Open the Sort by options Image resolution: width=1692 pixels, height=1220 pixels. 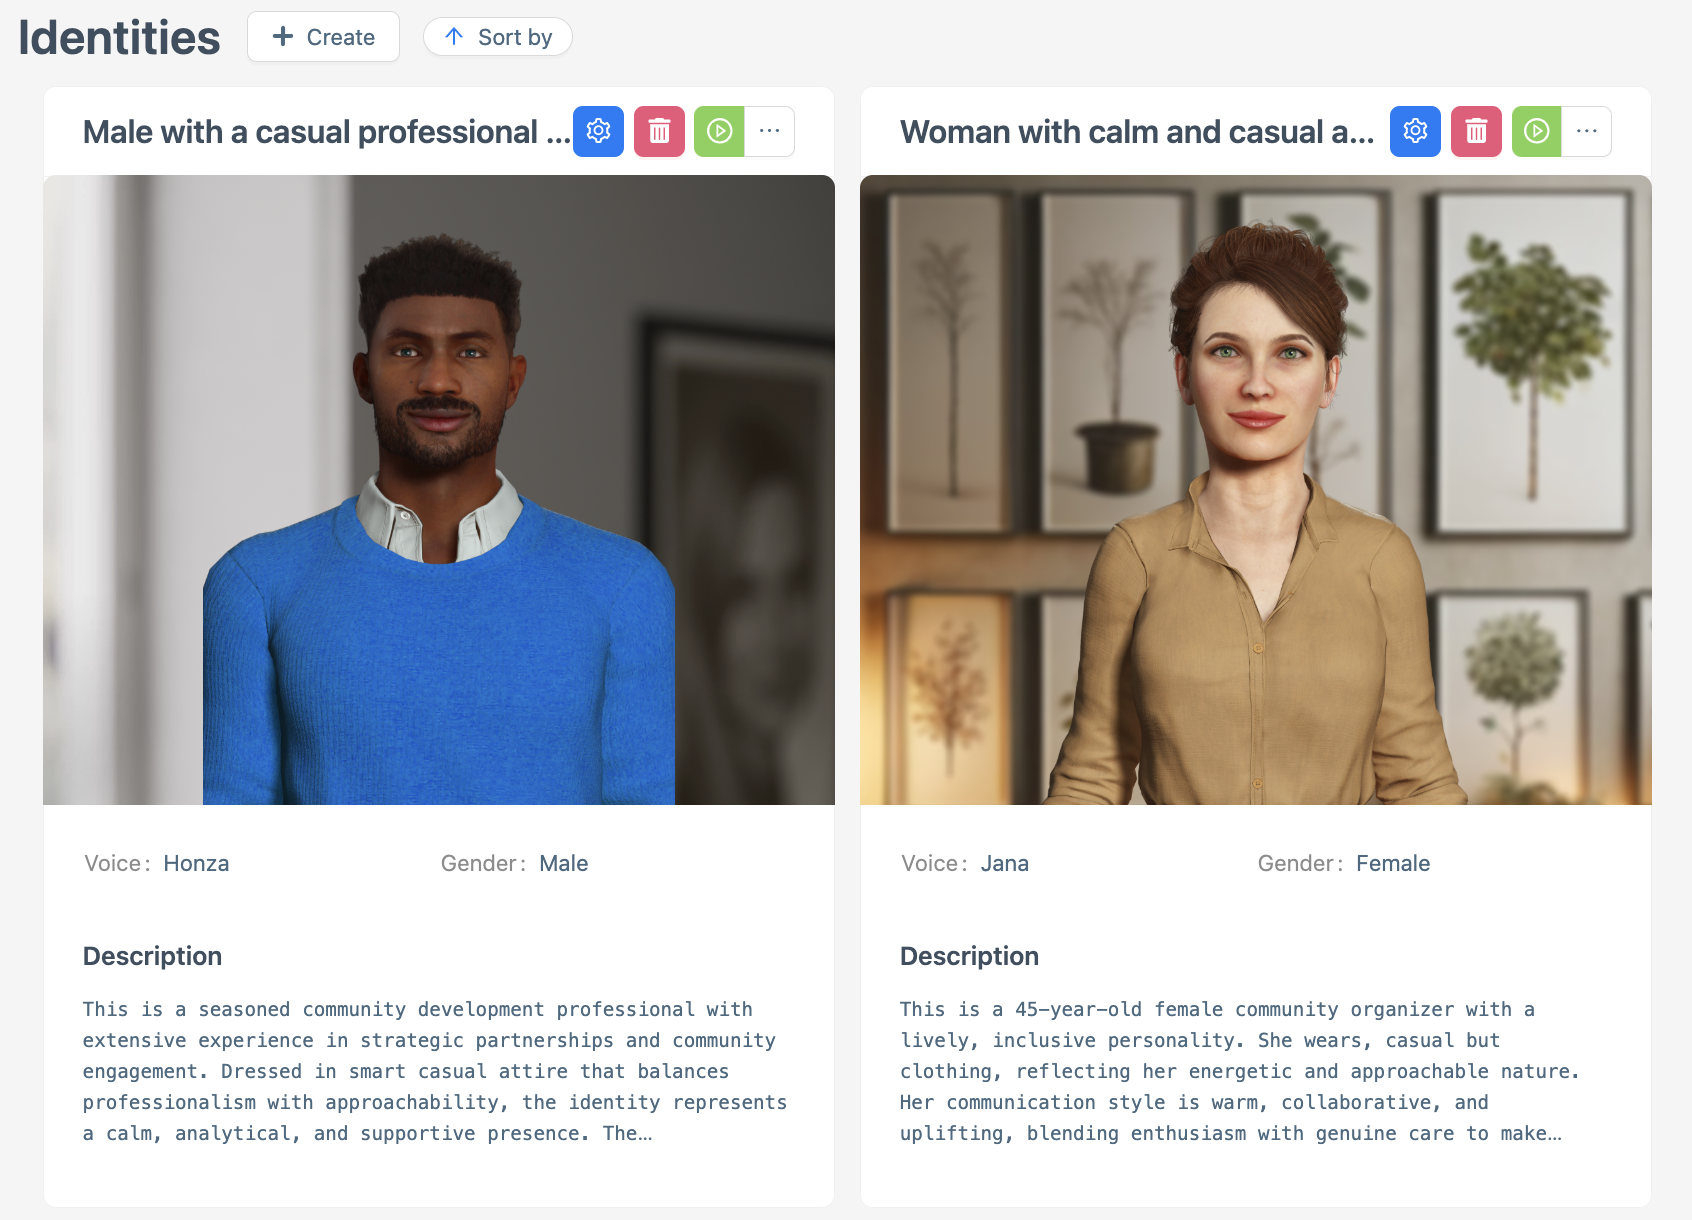click(498, 36)
